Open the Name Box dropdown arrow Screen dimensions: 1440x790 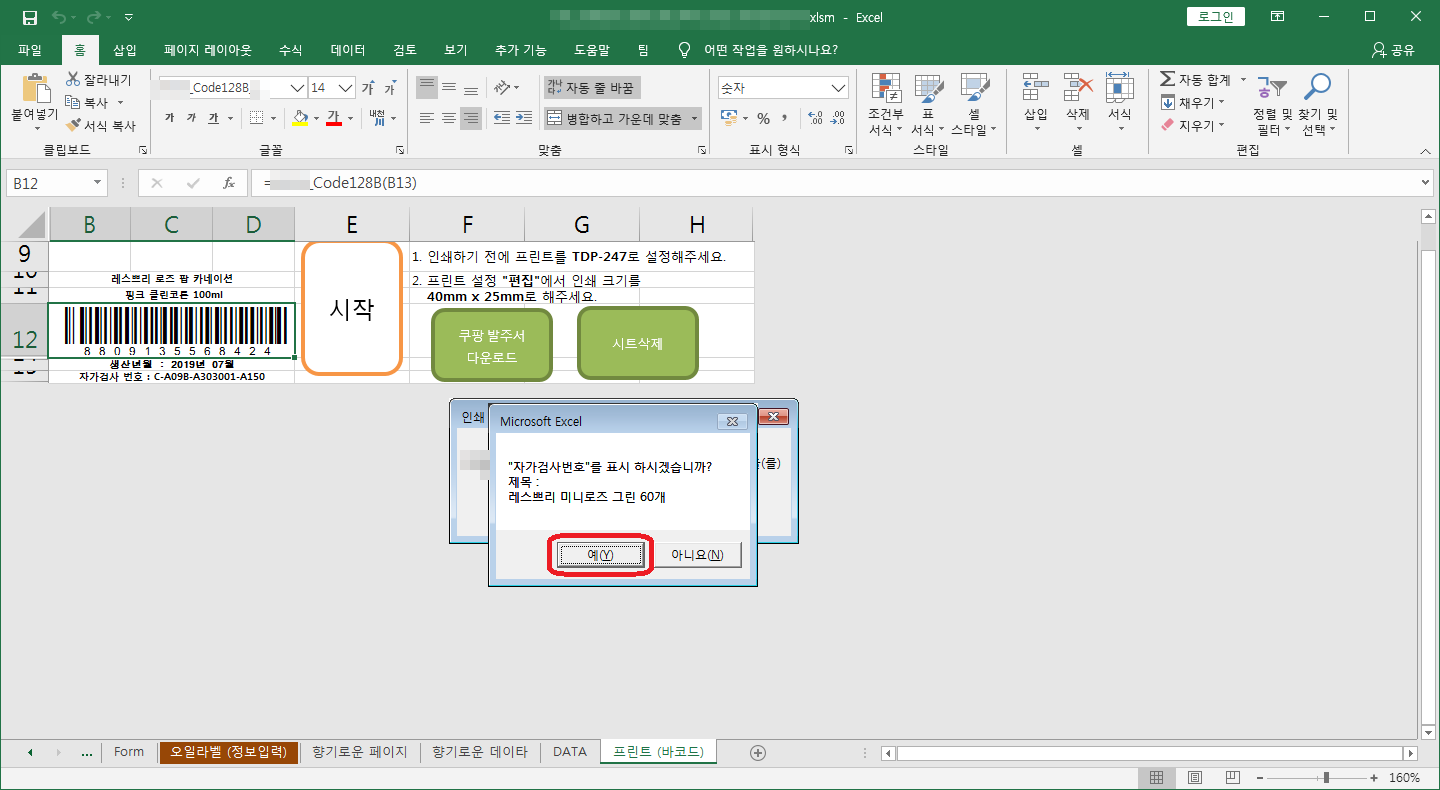(x=97, y=183)
